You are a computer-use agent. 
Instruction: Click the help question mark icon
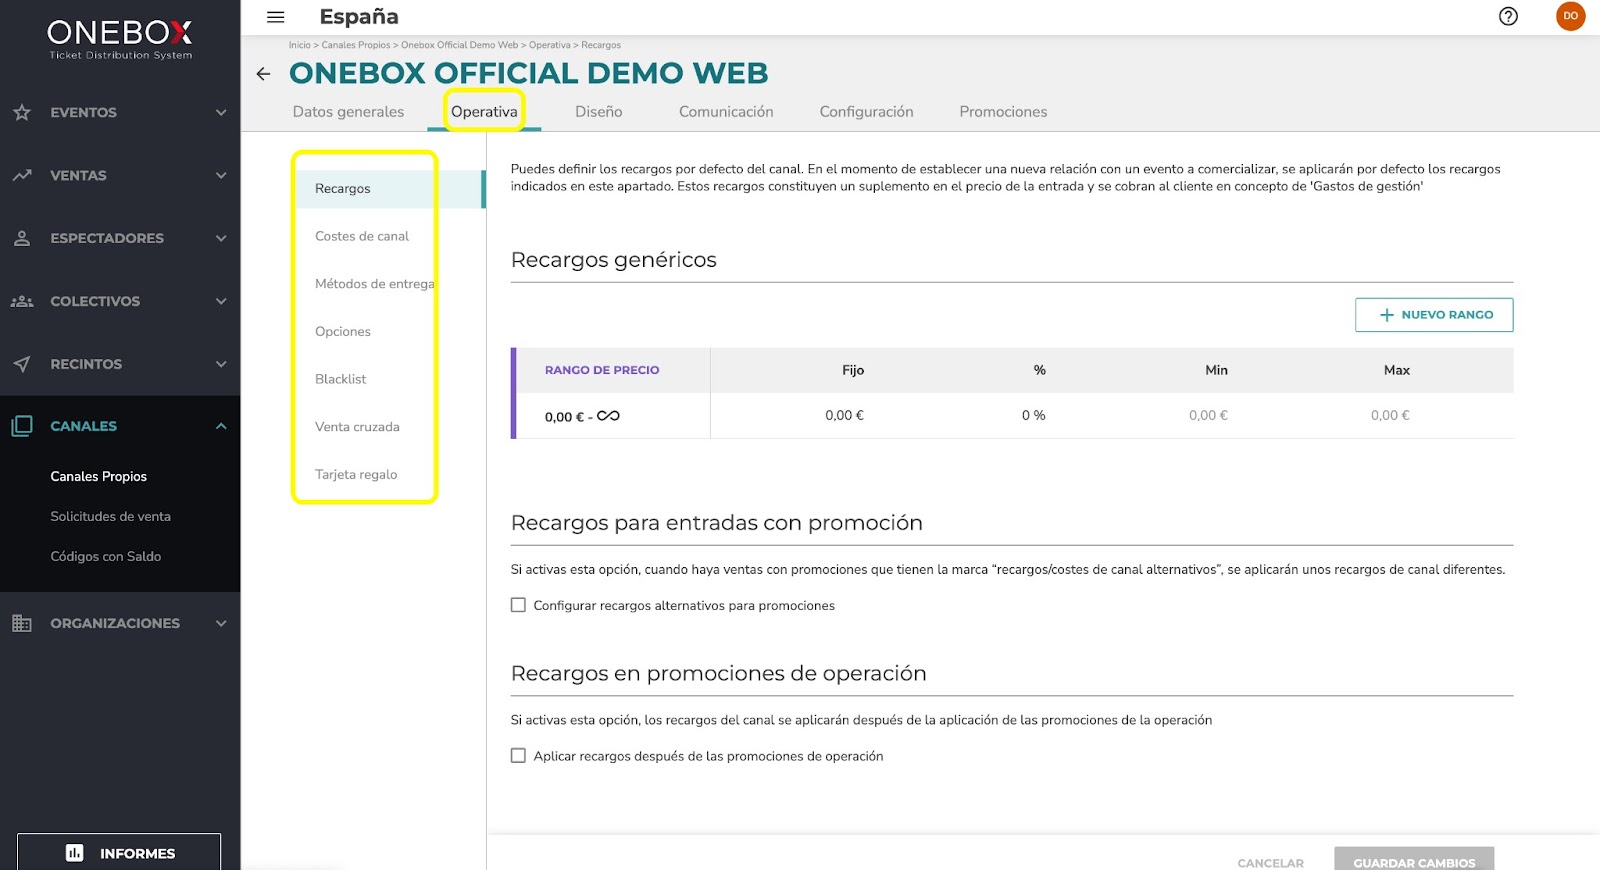click(x=1508, y=16)
